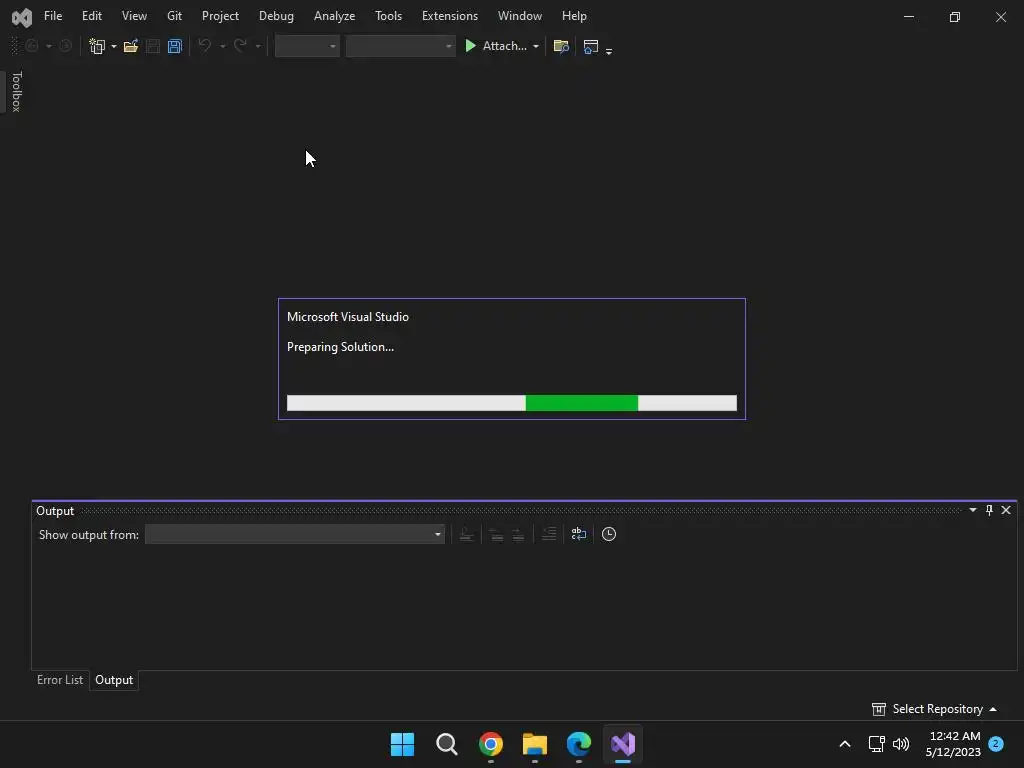Viewport: 1024px width, 768px height.
Task: Toggle timestamps clock icon in Output
Action: [609, 534]
